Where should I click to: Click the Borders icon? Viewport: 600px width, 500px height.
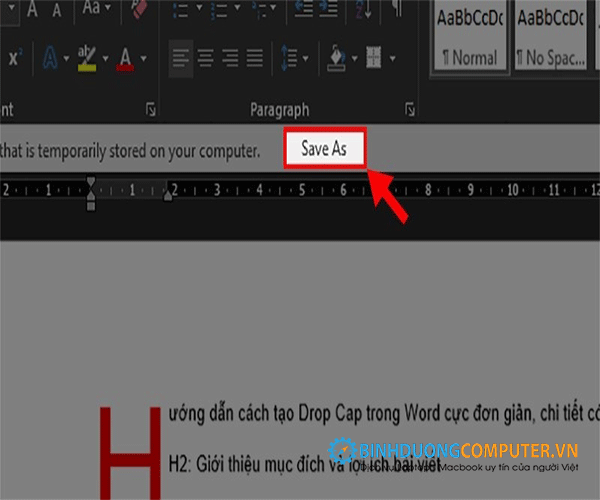(374, 57)
